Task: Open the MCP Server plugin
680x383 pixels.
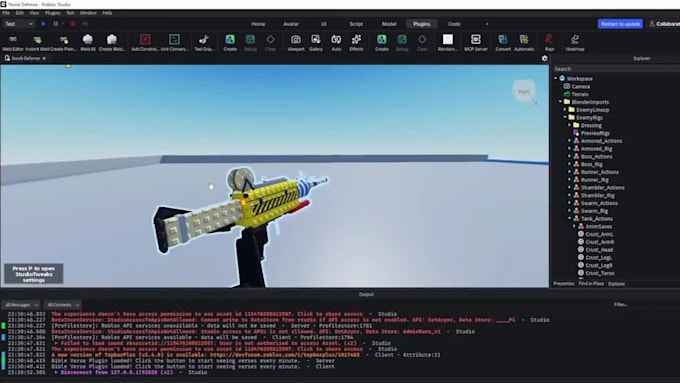Action: pos(476,43)
